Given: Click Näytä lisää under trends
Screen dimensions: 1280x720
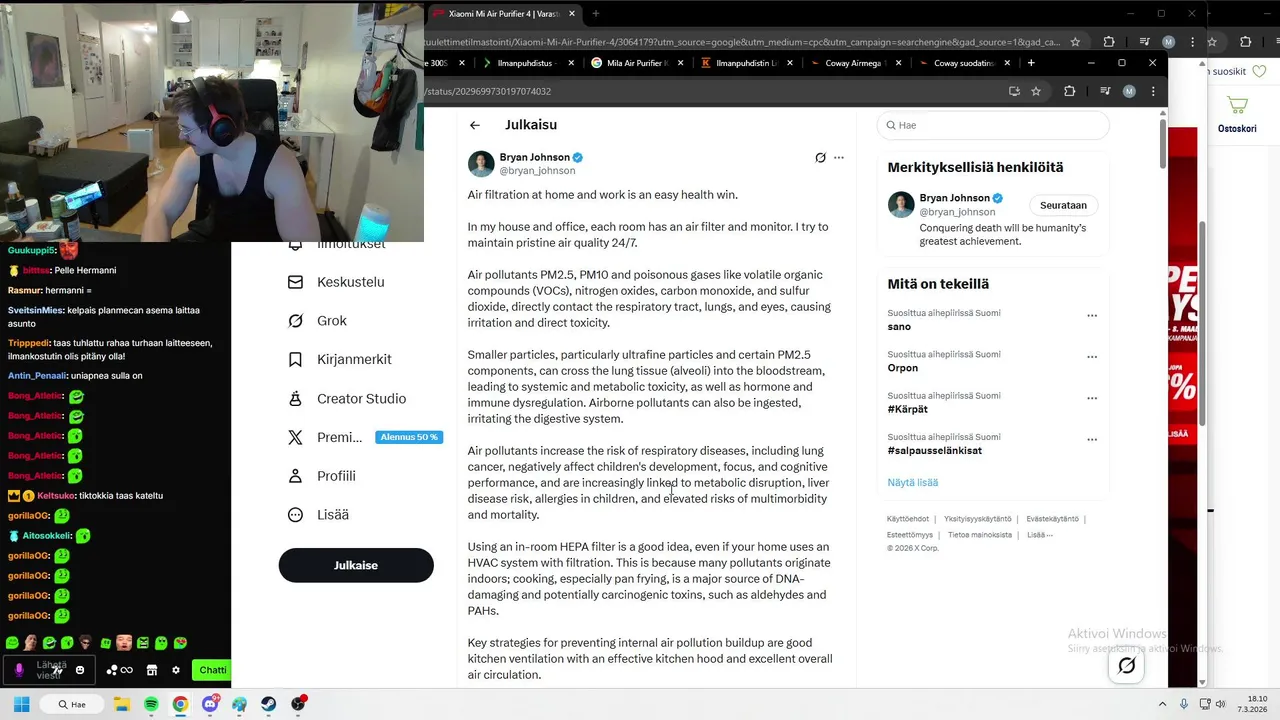Looking at the screenshot, I should [x=912, y=482].
